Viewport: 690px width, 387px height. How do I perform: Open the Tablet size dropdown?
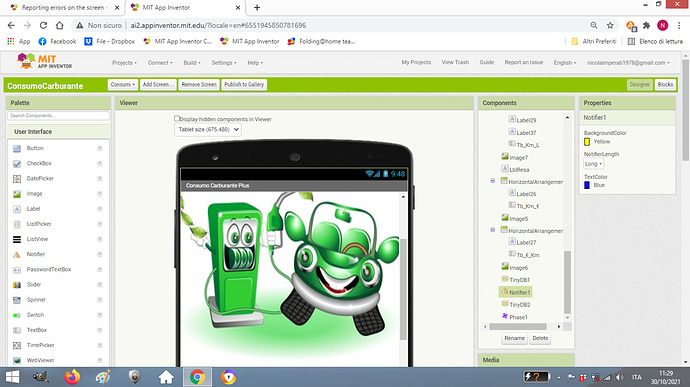pos(208,129)
